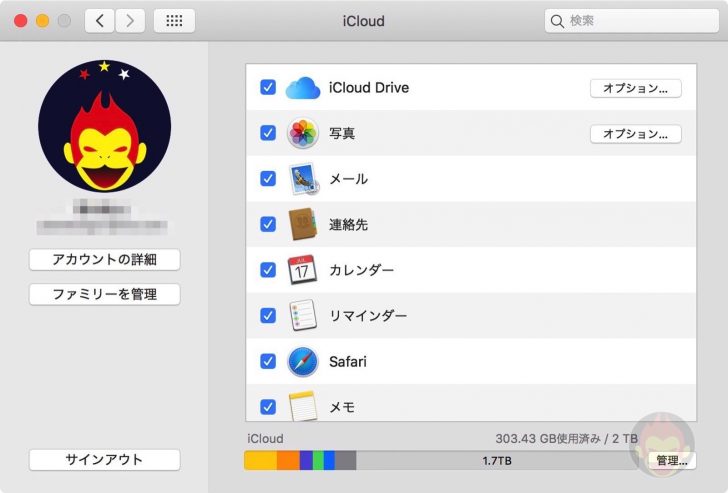Click the yellow segment of storage bar
Screen dimensions: 728x493
click(x=260, y=461)
